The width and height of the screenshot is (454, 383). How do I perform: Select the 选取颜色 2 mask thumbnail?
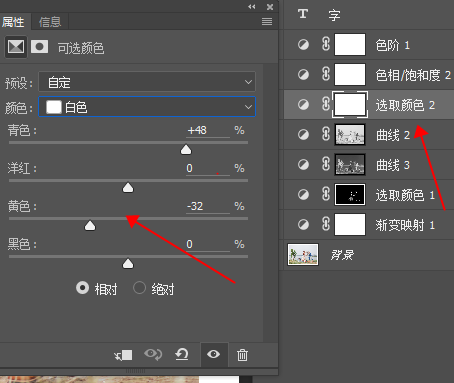pos(350,104)
